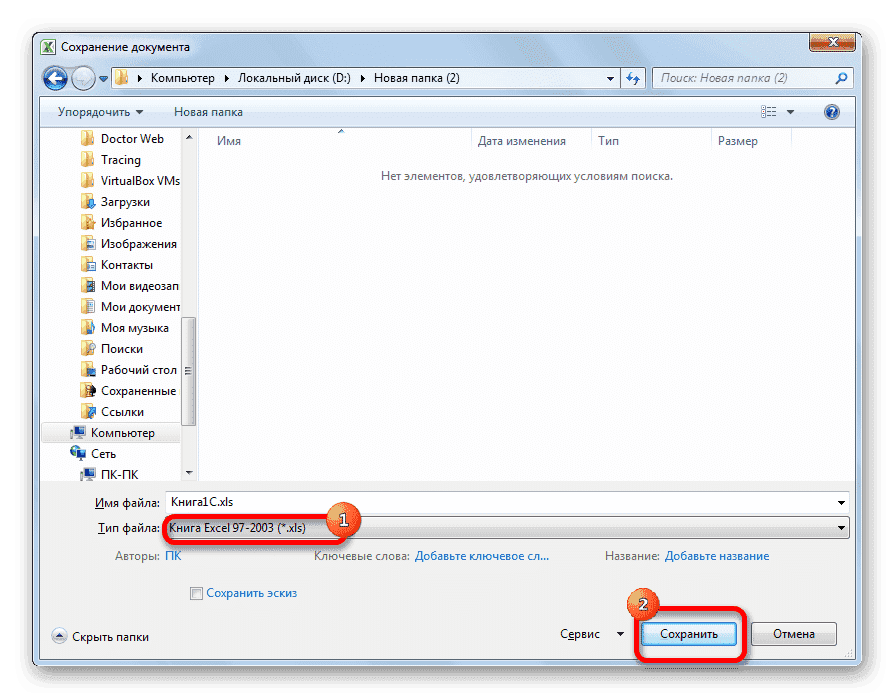Select Сеть in the navigation pane
The width and height of the screenshot is (895, 699).
104,453
